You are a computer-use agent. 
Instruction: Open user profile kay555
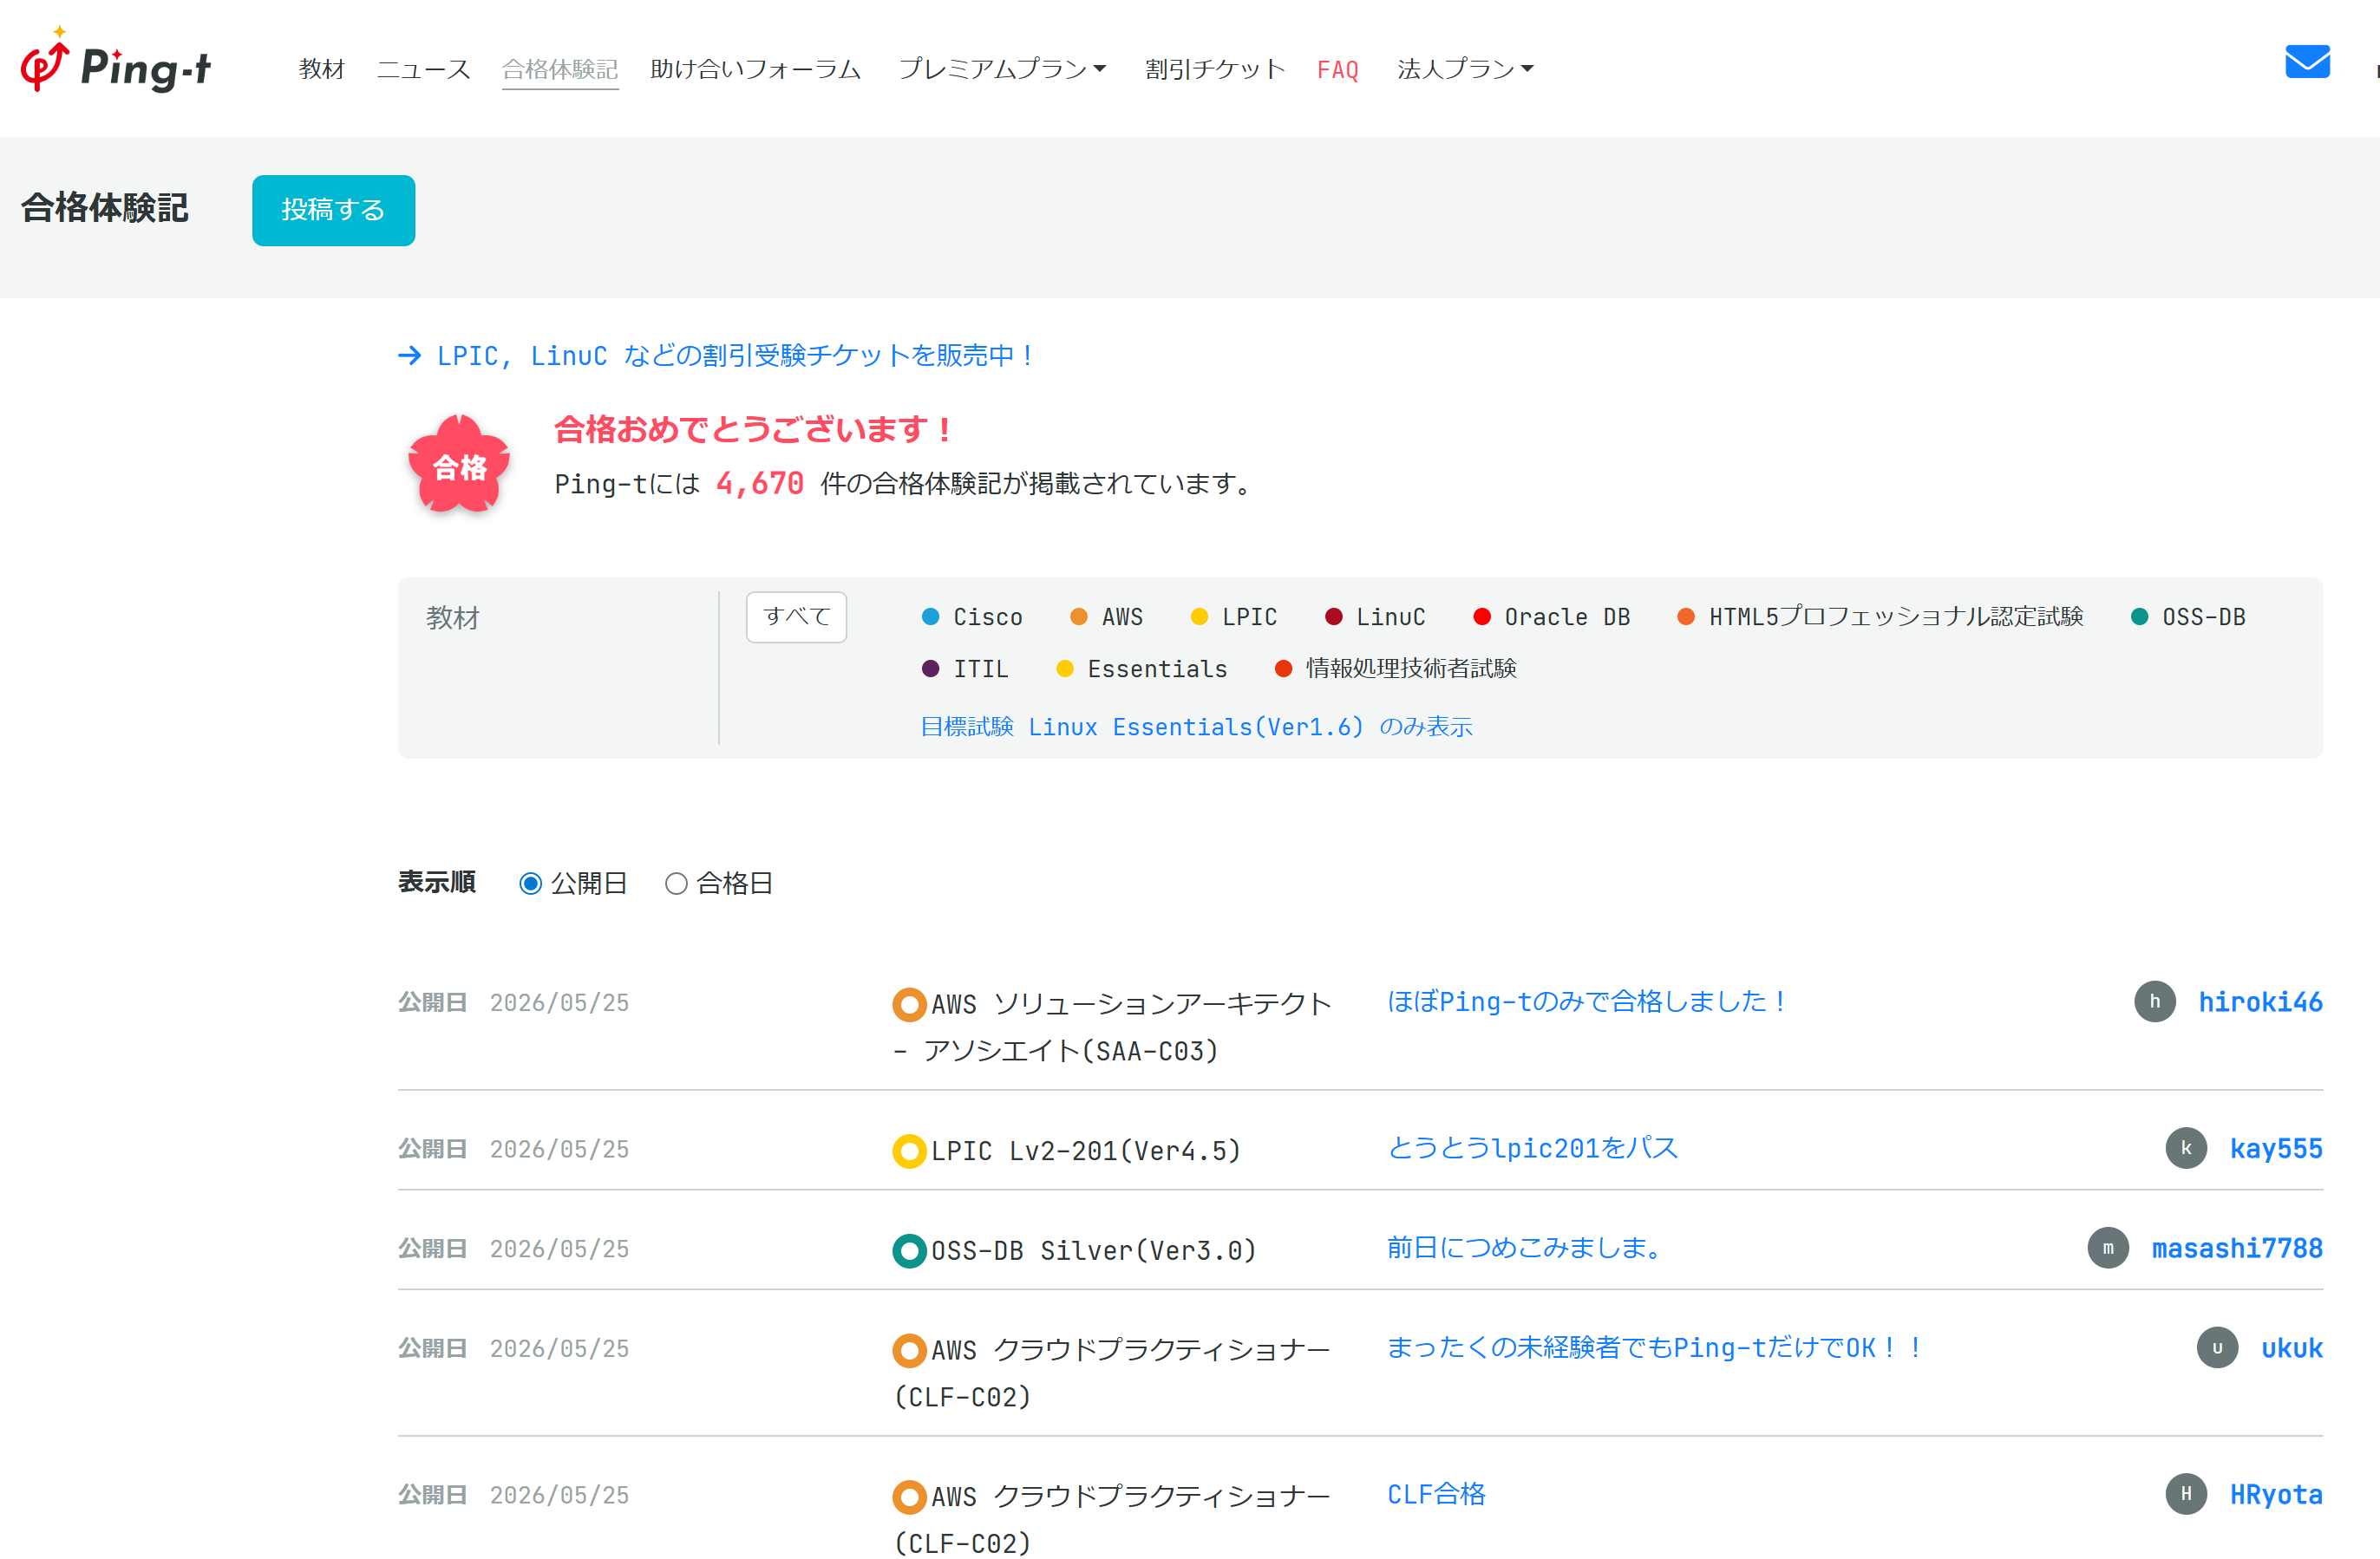point(2276,1149)
